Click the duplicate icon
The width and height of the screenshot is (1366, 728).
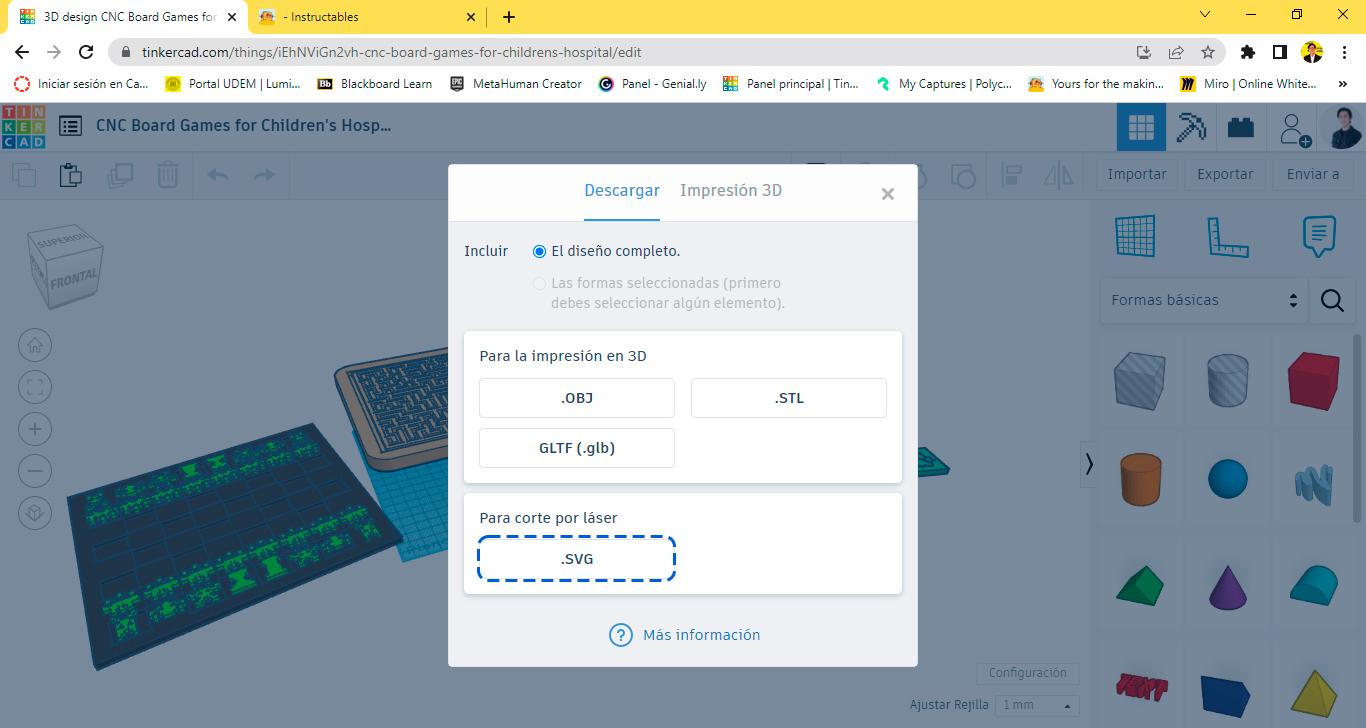click(120, 175)
